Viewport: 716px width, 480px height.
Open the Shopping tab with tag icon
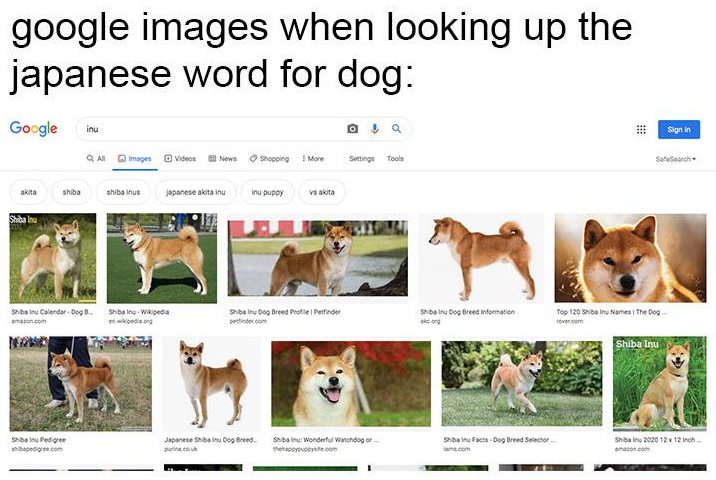click(269, 158)
